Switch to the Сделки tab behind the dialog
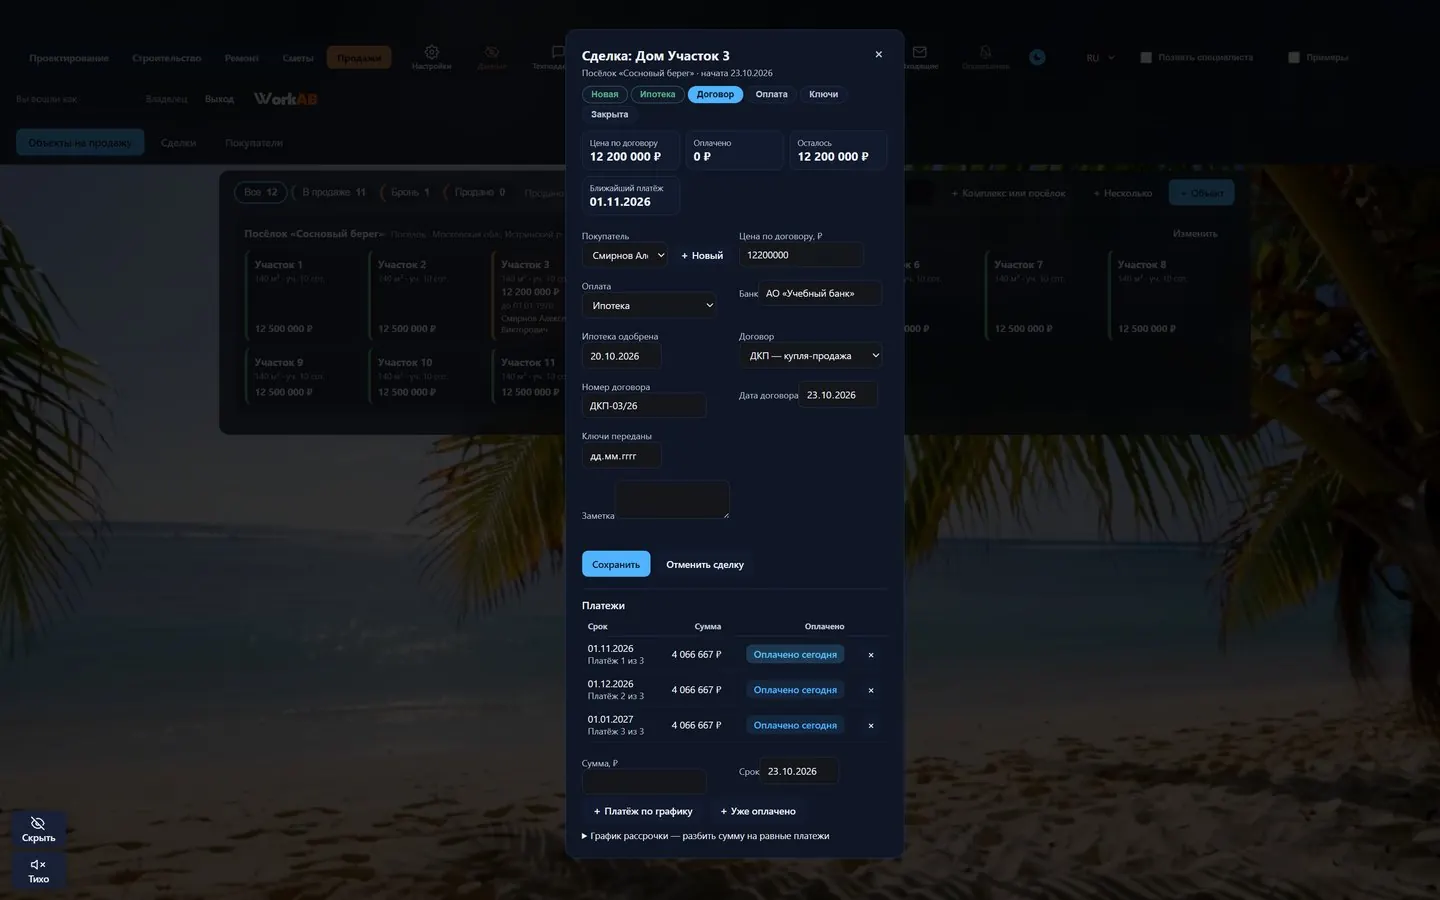The image size is (1440, 900). (179, 143)
